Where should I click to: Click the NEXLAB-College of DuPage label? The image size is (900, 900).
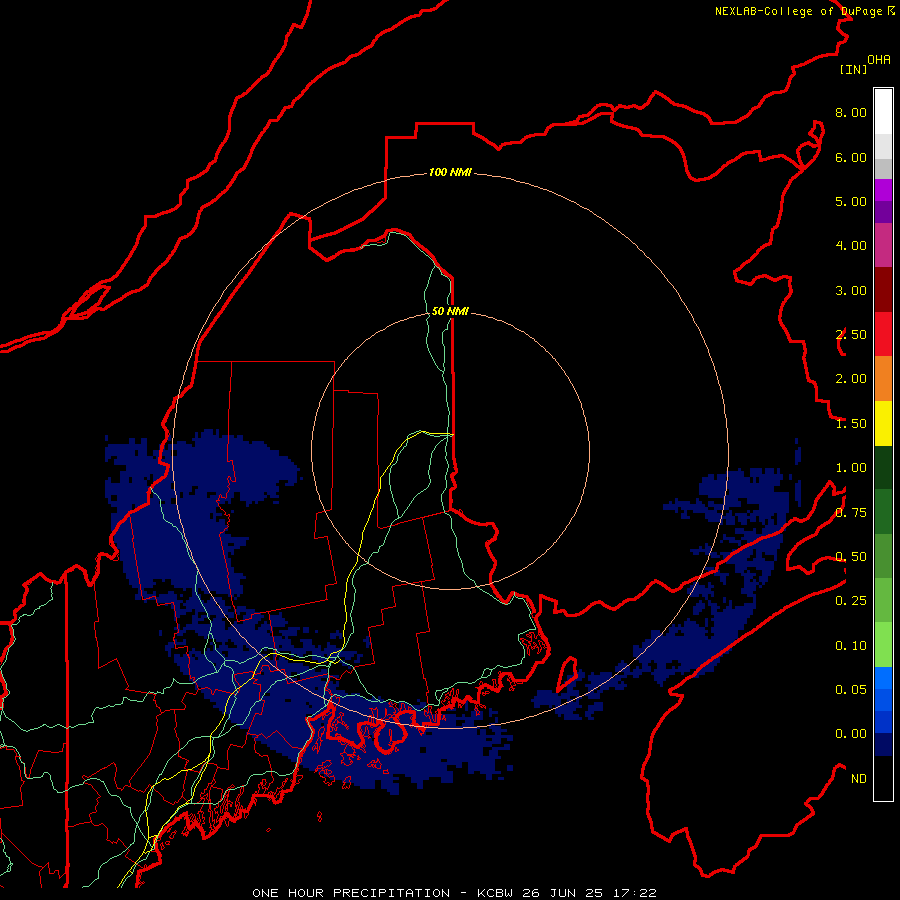point(804,11)
